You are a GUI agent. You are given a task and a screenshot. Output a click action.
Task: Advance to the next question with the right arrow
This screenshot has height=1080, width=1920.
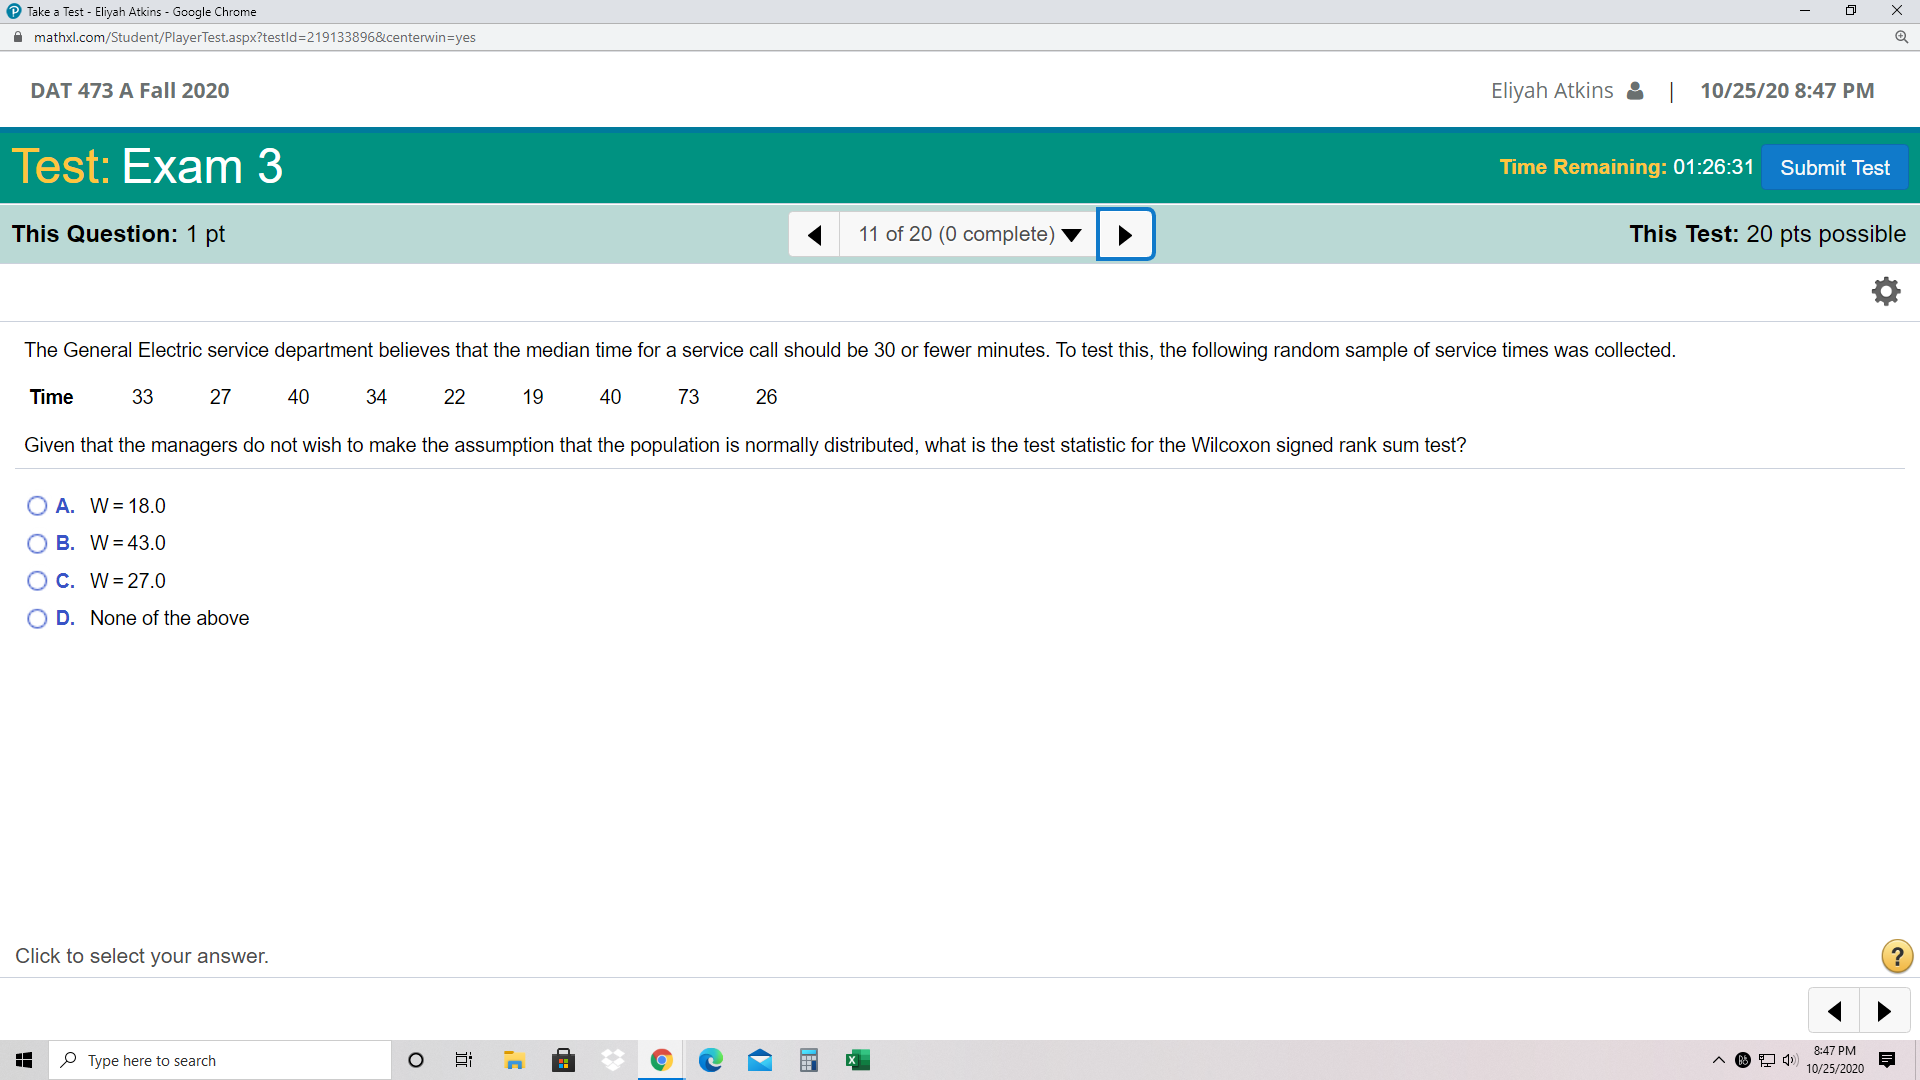coord(1125,234)
